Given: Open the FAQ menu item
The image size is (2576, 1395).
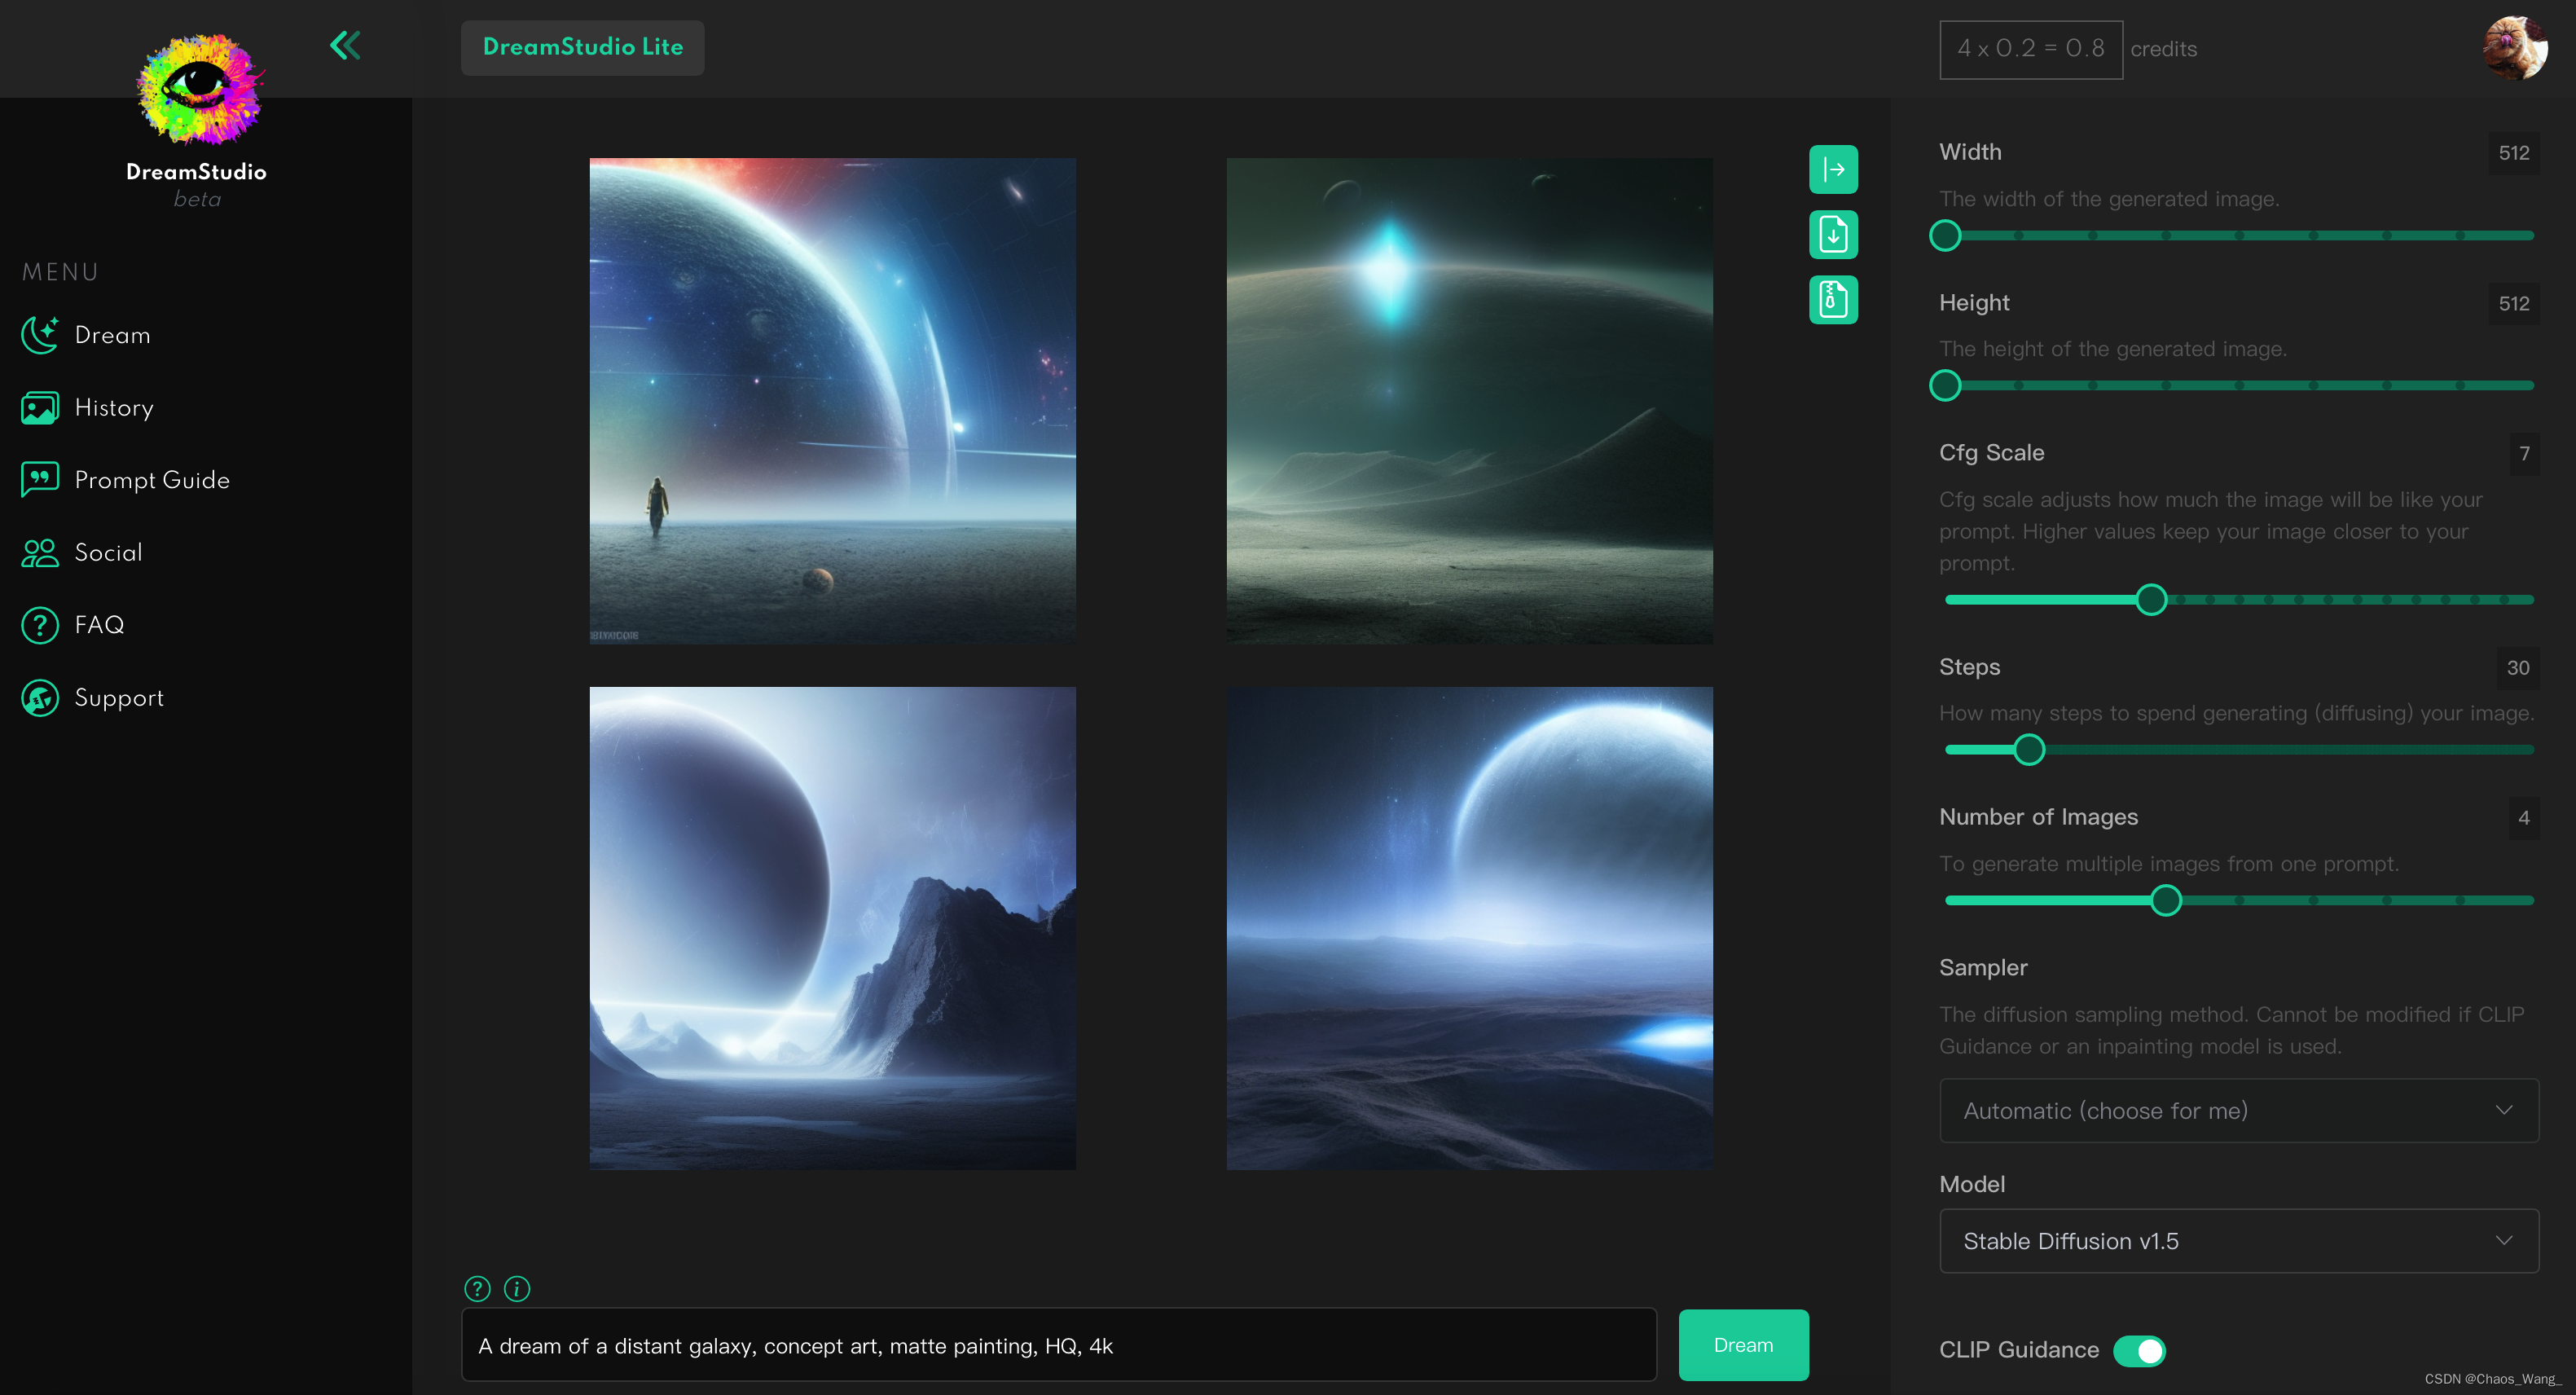Looking at the screenshot, I should click(x=99, y=625).
